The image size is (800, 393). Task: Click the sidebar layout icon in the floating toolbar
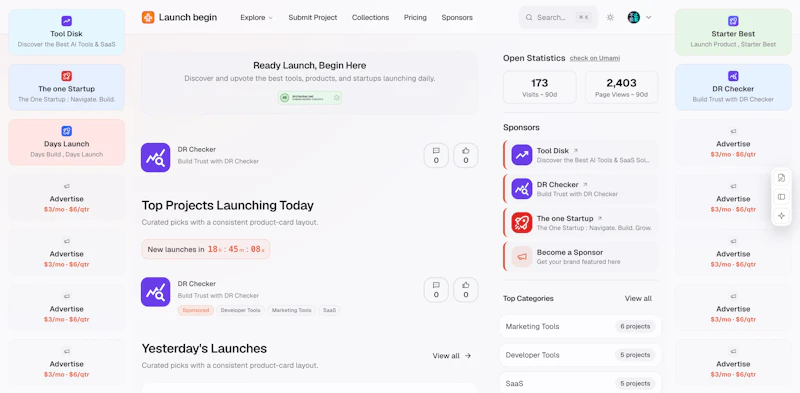tap(781, 196)
